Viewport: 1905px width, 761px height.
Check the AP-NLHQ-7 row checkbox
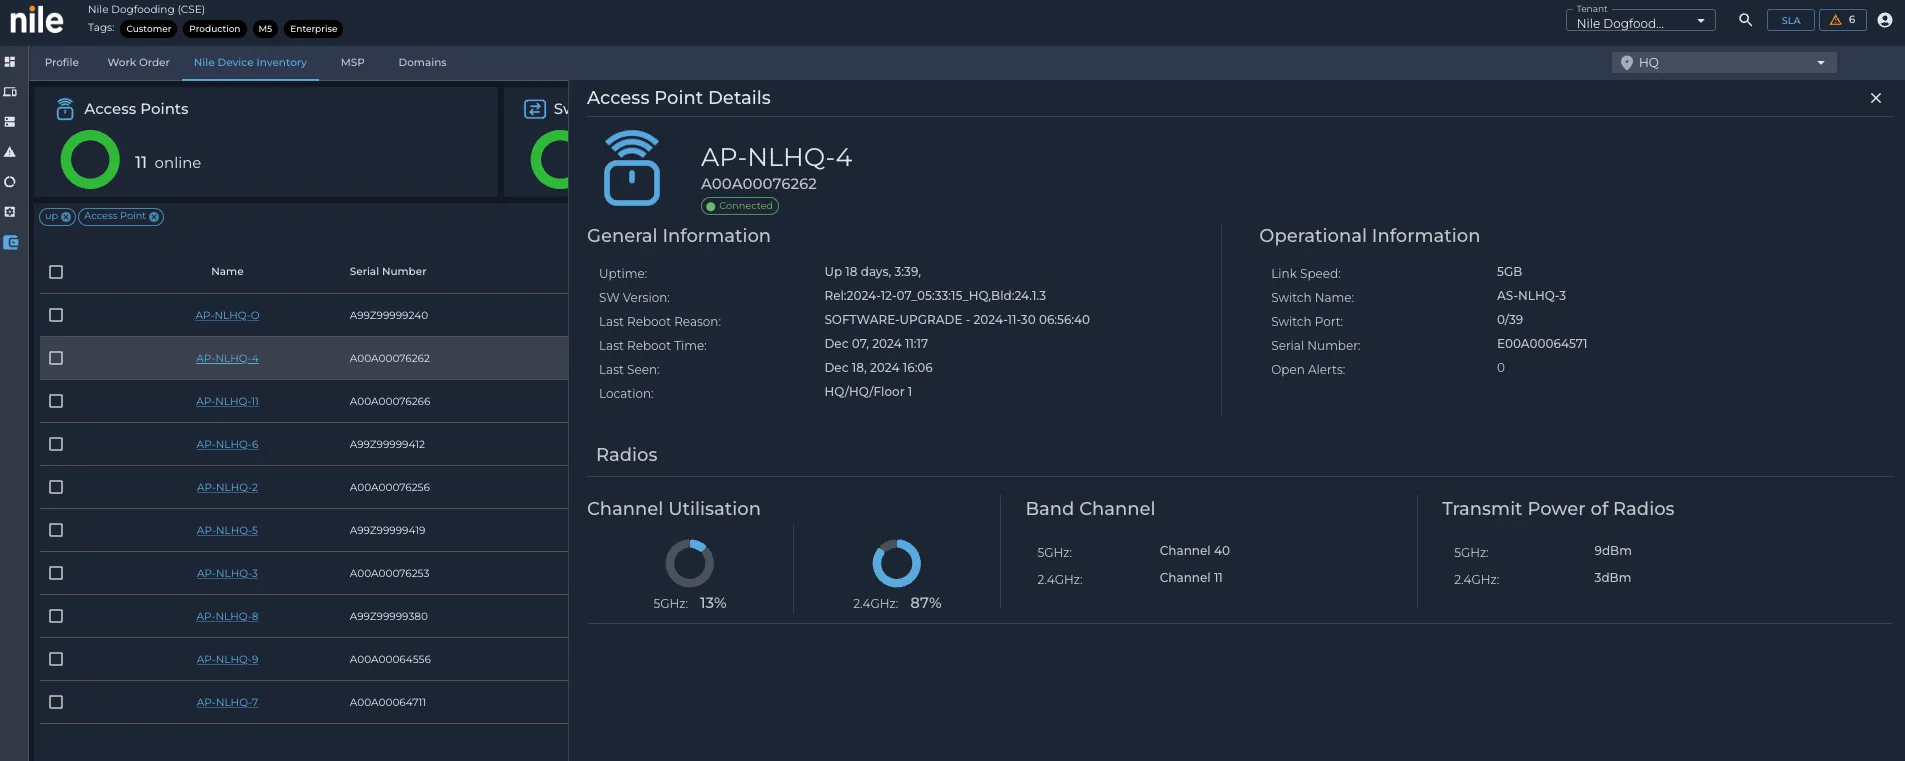tap(56, 702)
